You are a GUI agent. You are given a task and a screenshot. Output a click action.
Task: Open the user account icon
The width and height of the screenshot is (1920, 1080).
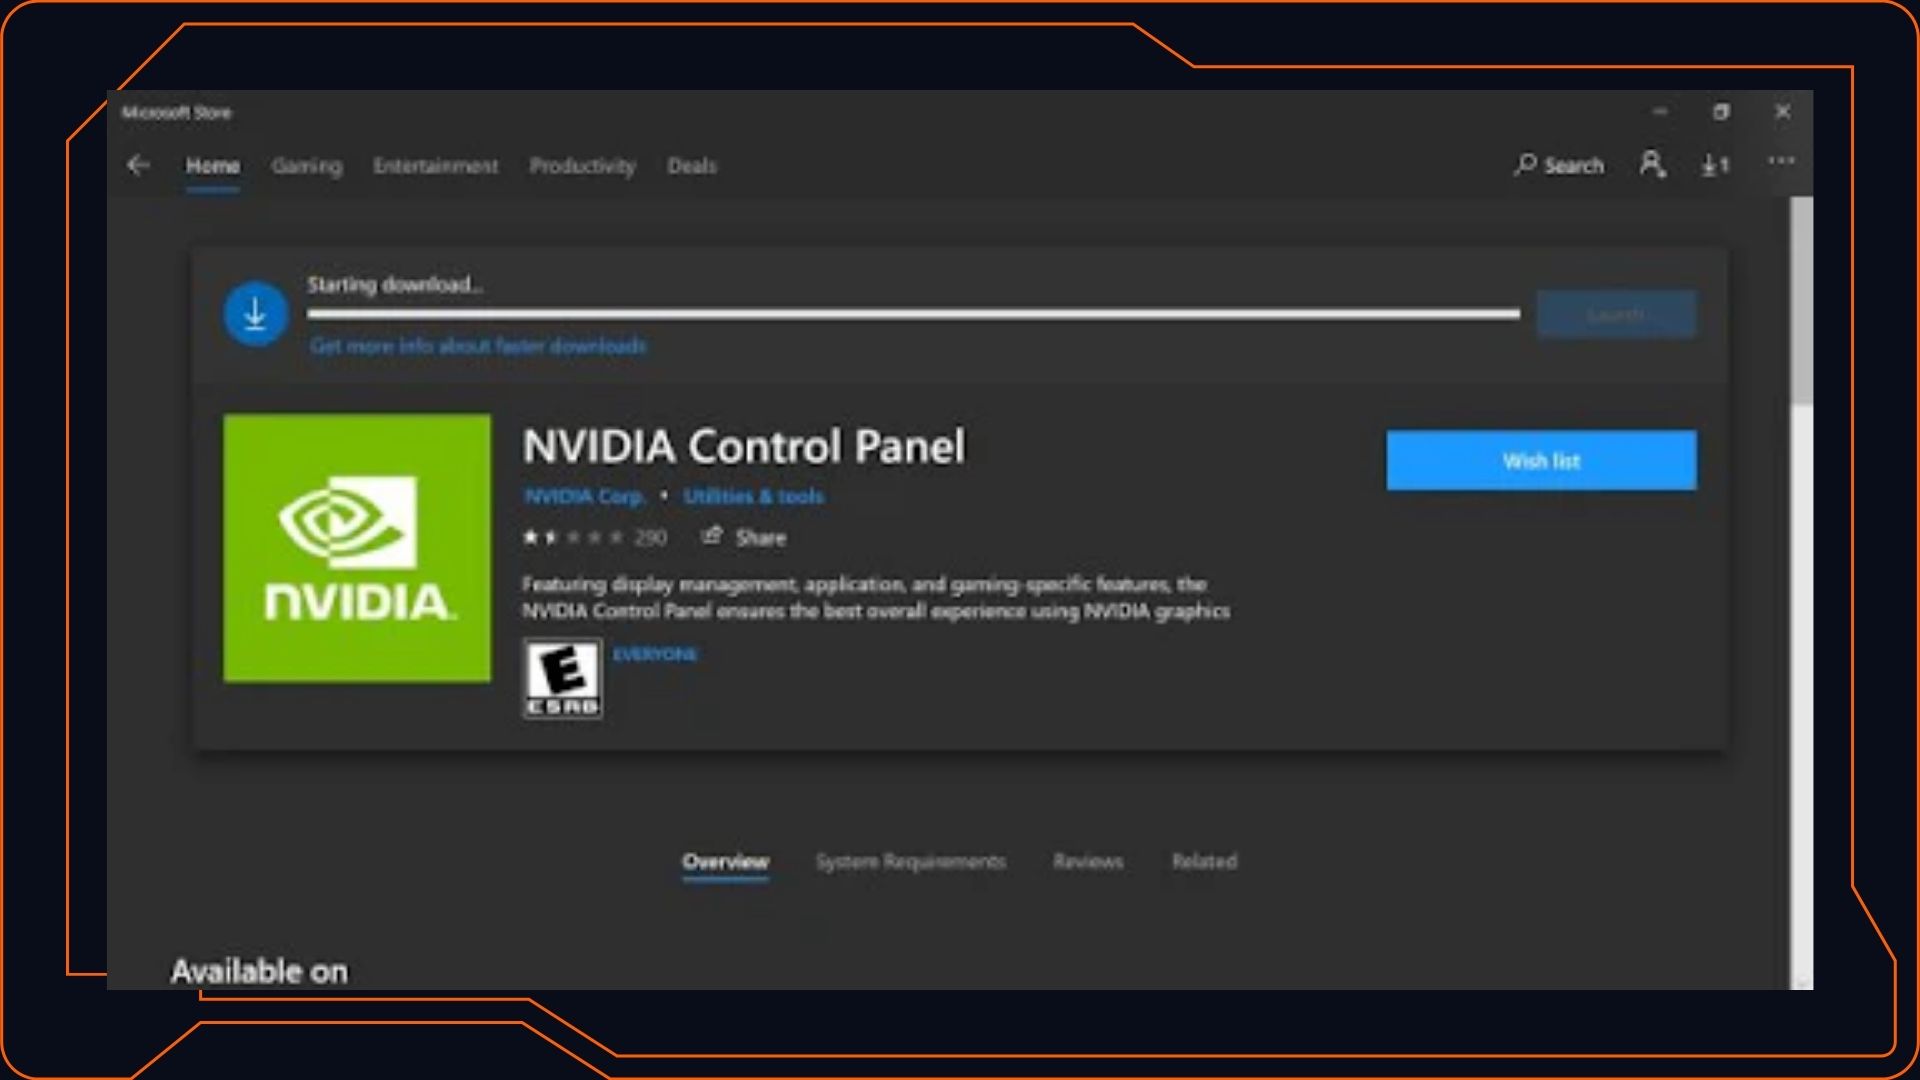click(1652, 164)
